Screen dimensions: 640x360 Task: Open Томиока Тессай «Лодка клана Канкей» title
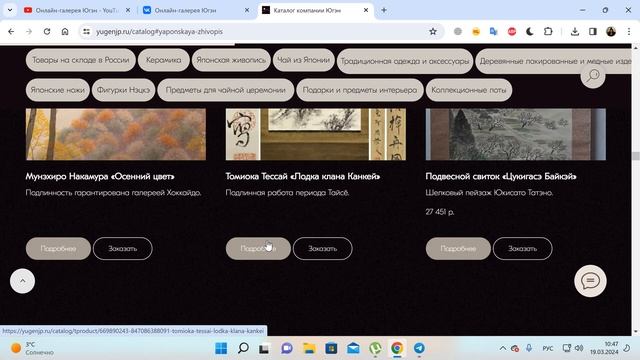(303, 176)
